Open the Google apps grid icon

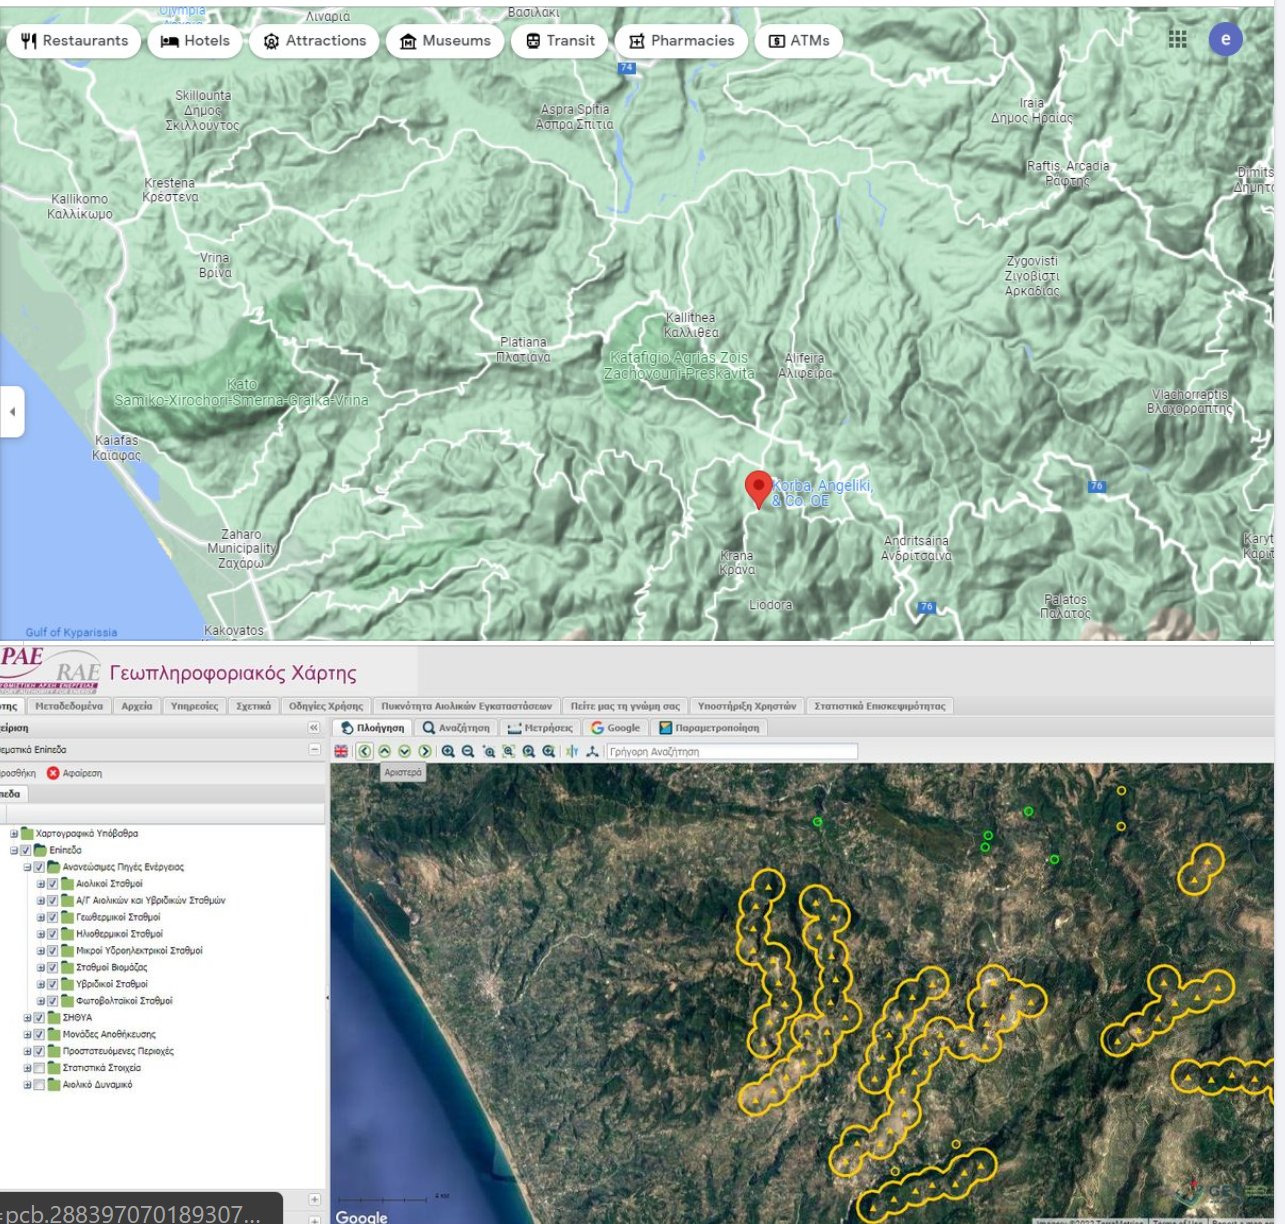click(1177, 39)
